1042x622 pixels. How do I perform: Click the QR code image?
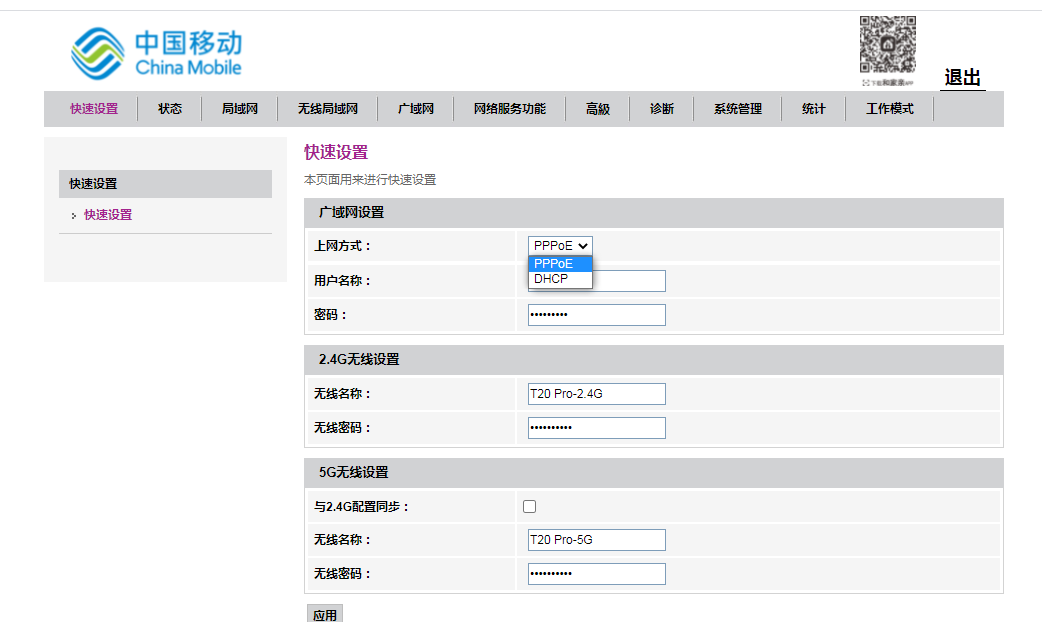click(888, 45)
